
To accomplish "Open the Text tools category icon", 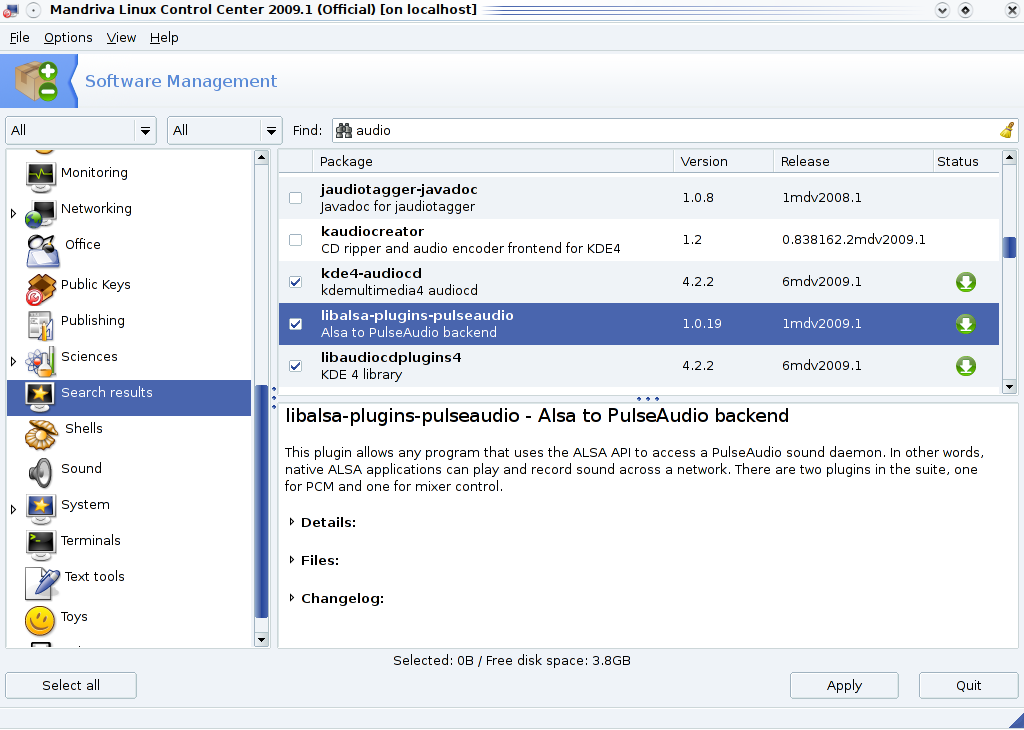I will point(41,580).
